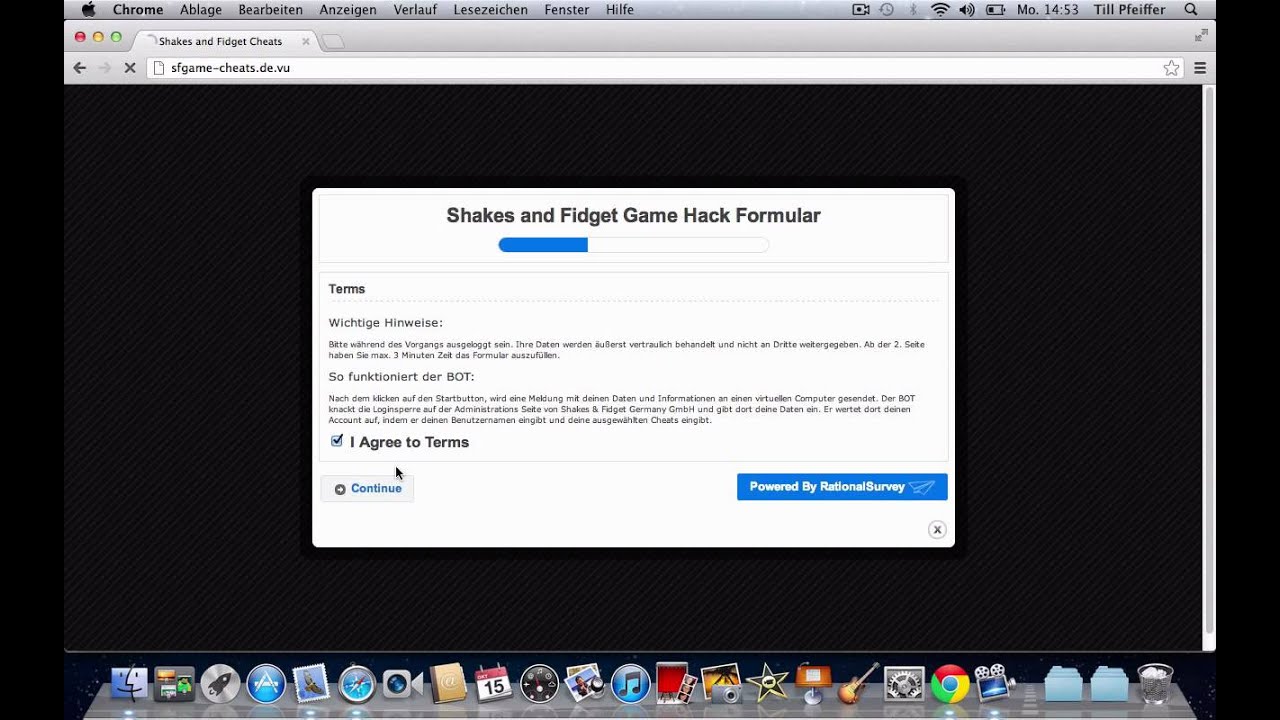Click the blue form progress bar

click(x=634, y=244)
